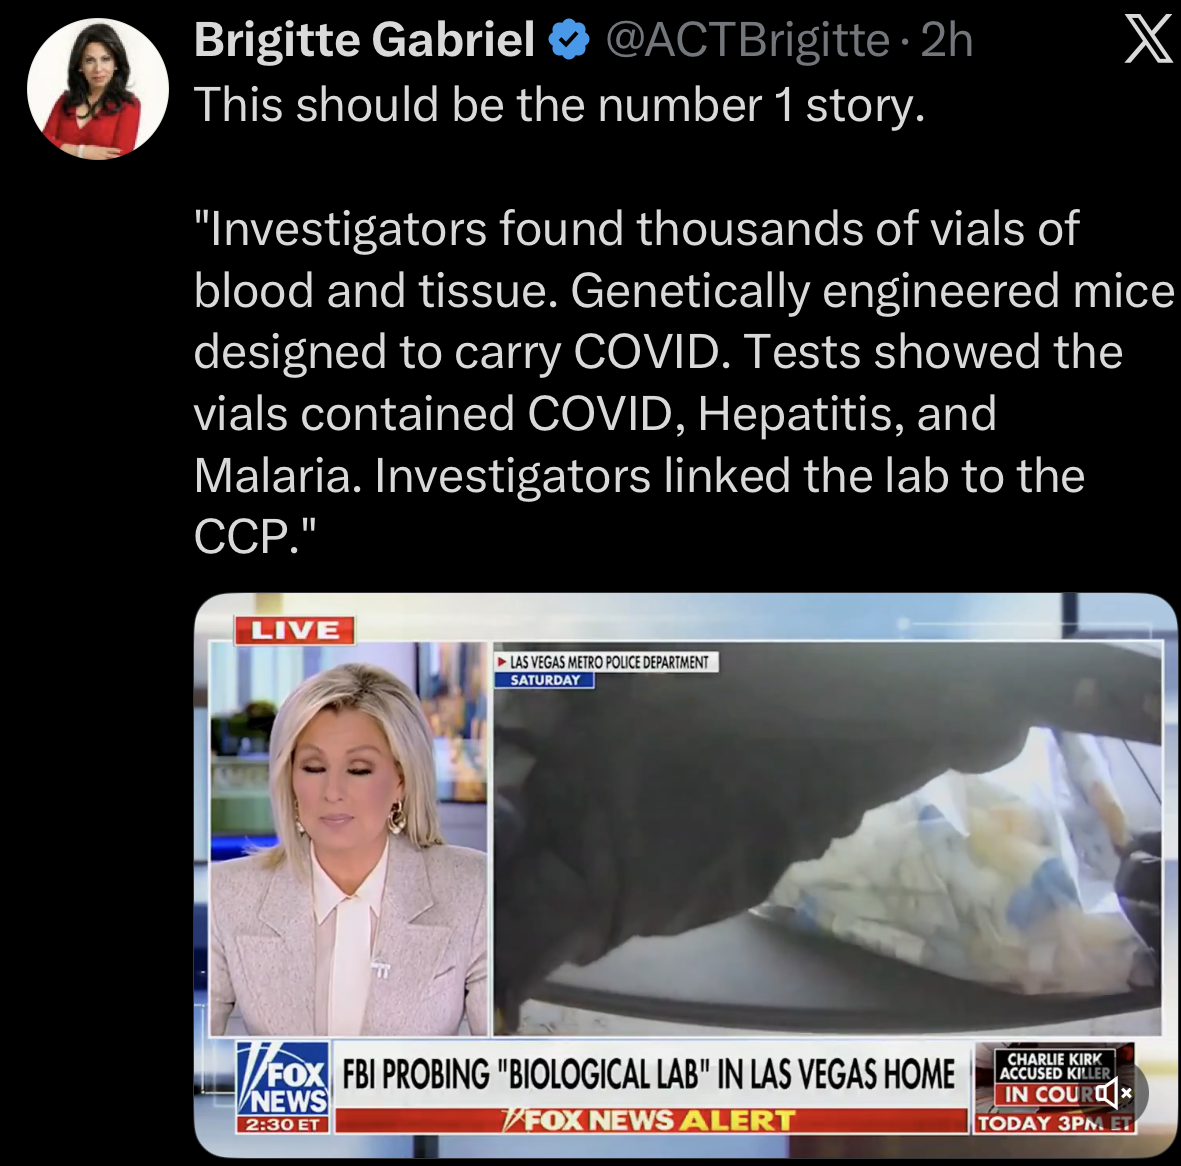Open the @ACTBrigitte handle link

[747, 40]
